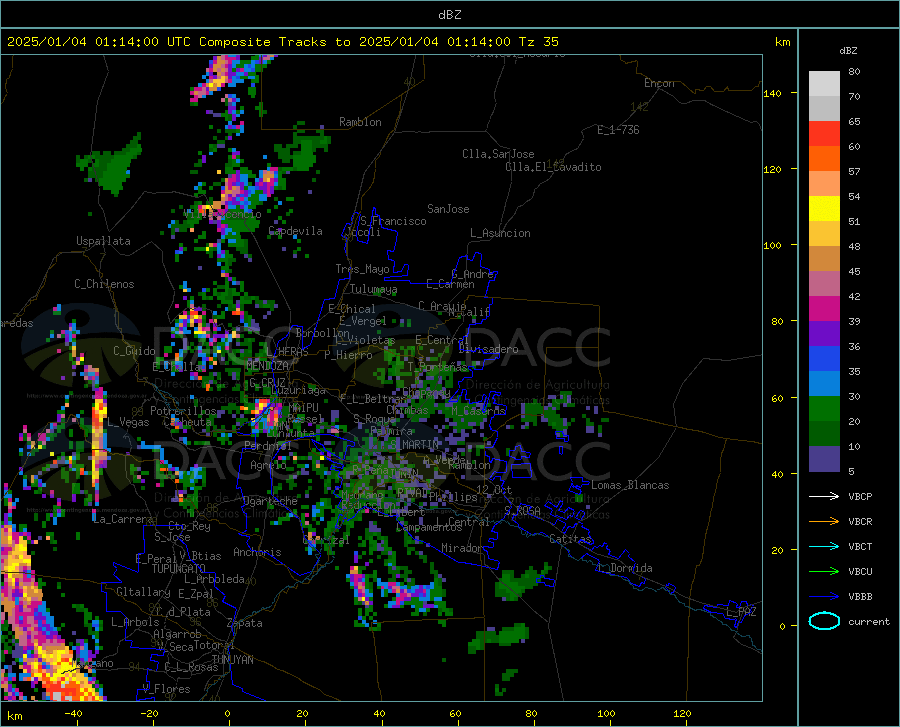The width and height of the screenshot is (900, 727).
Task: Click the 140 km tick on right axis
Action: click(772, 94)
